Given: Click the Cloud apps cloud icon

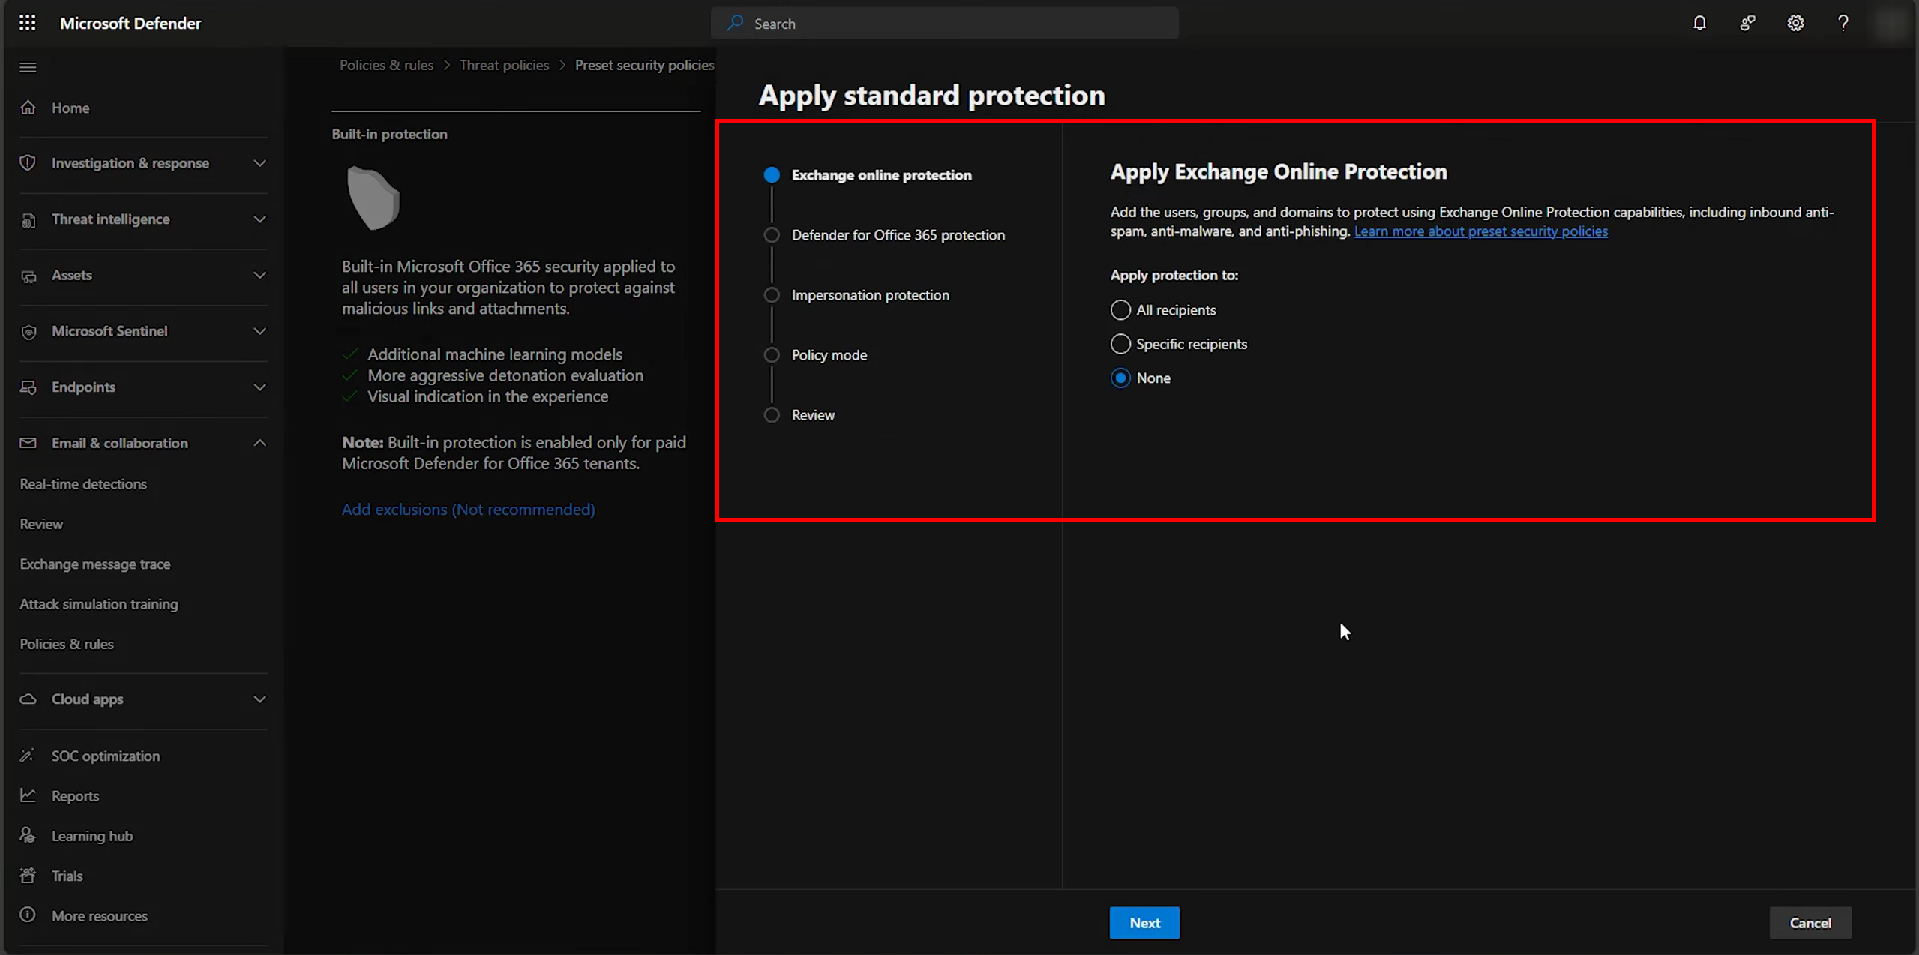Looking at the screenshot, I should click(28, 699).
